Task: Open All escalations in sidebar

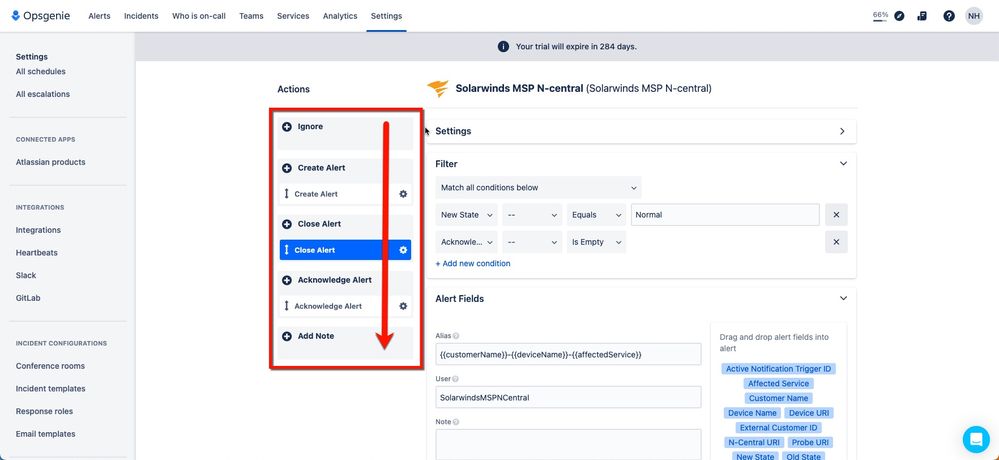Action: tap(43, 94)
